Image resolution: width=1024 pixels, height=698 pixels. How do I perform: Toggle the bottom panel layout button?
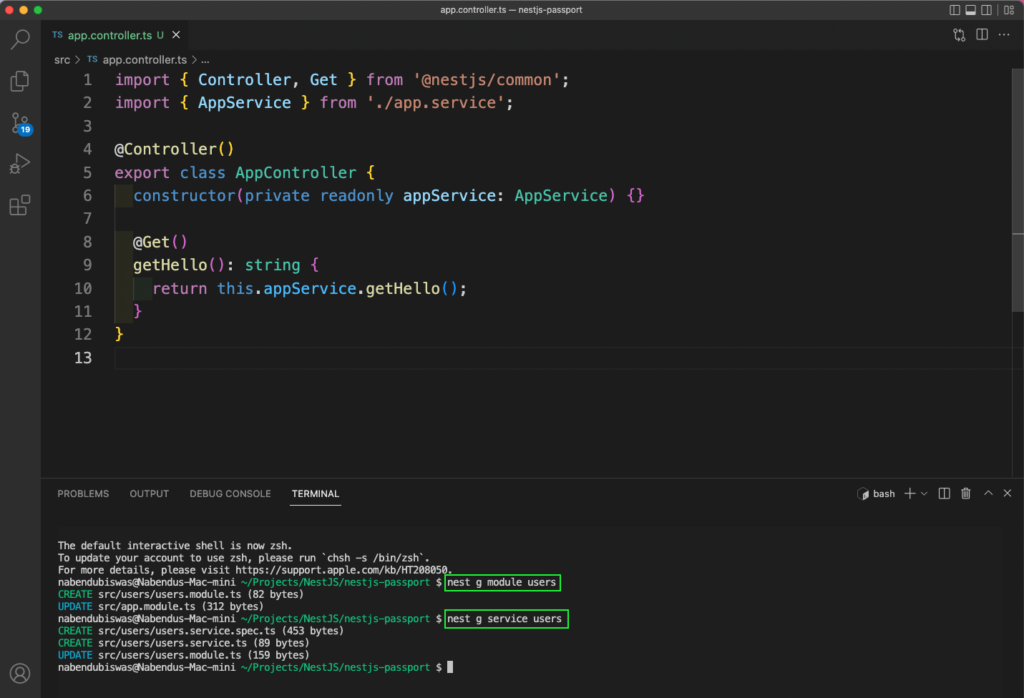971,10
